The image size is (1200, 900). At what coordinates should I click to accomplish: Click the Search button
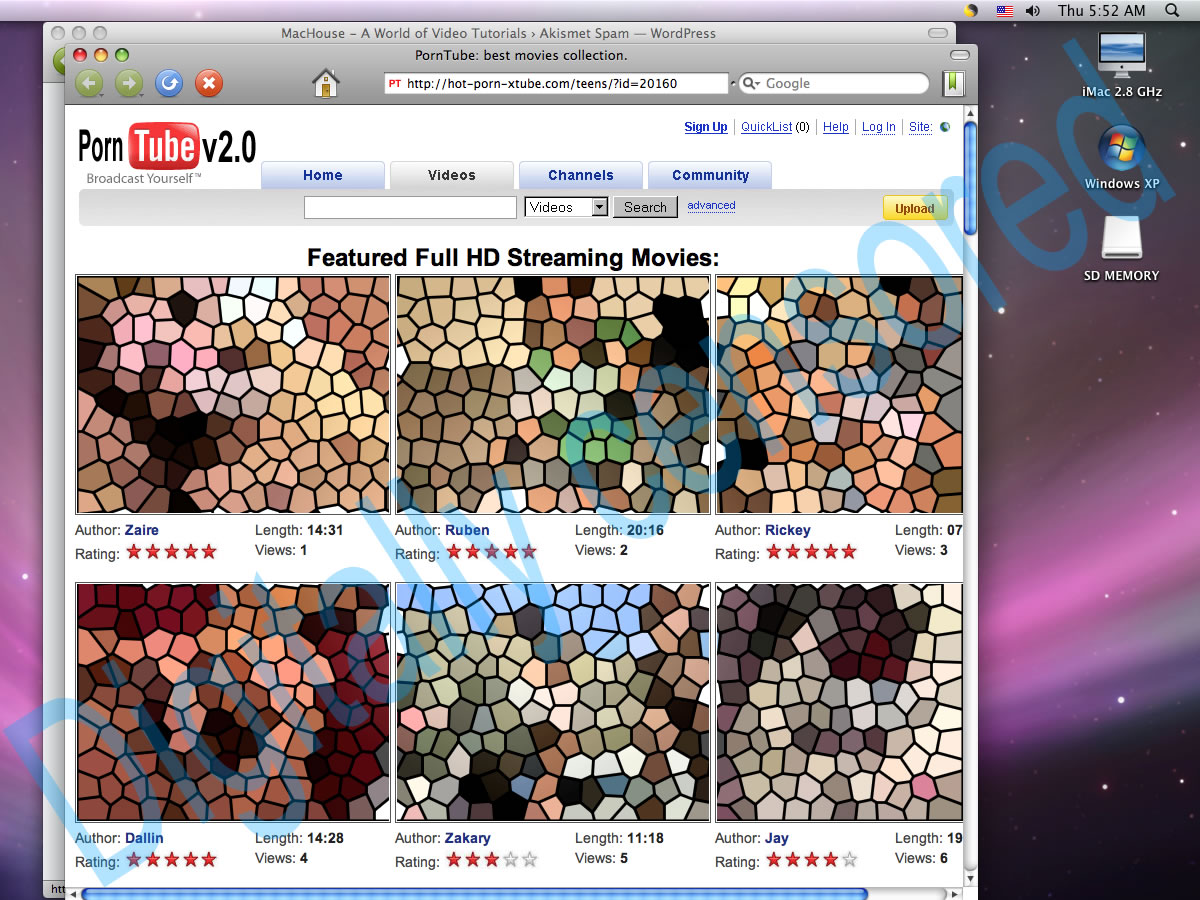(x=645, y=207)
